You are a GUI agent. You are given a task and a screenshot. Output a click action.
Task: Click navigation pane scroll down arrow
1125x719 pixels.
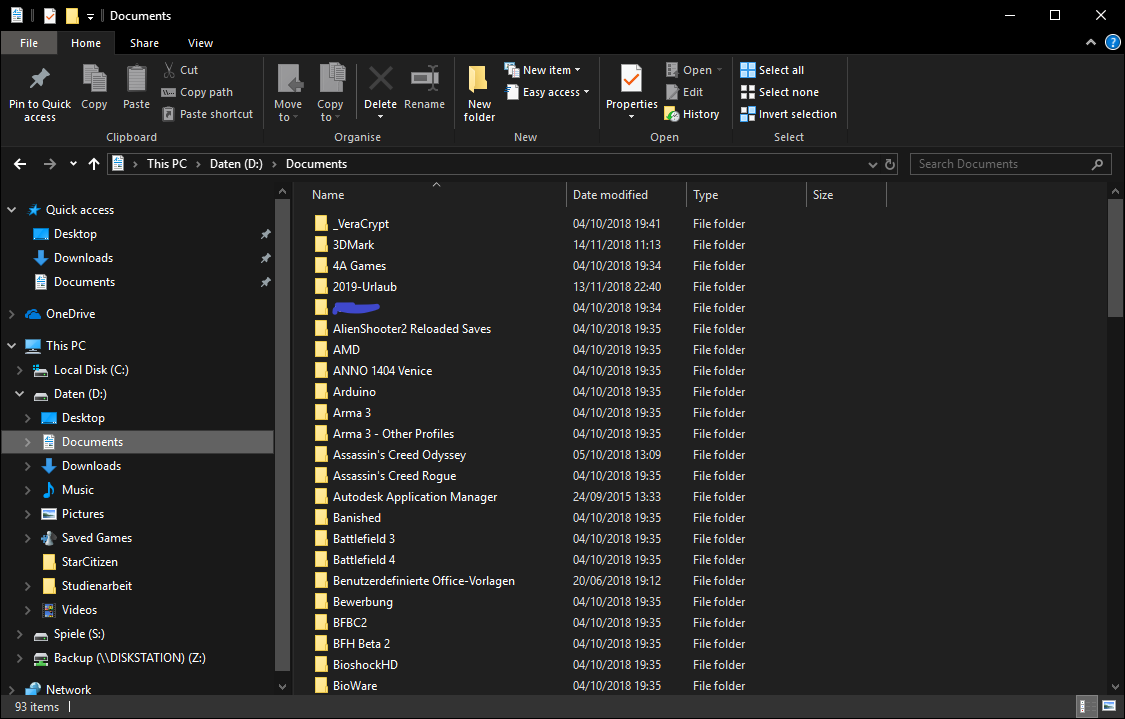tap(283, 687)
